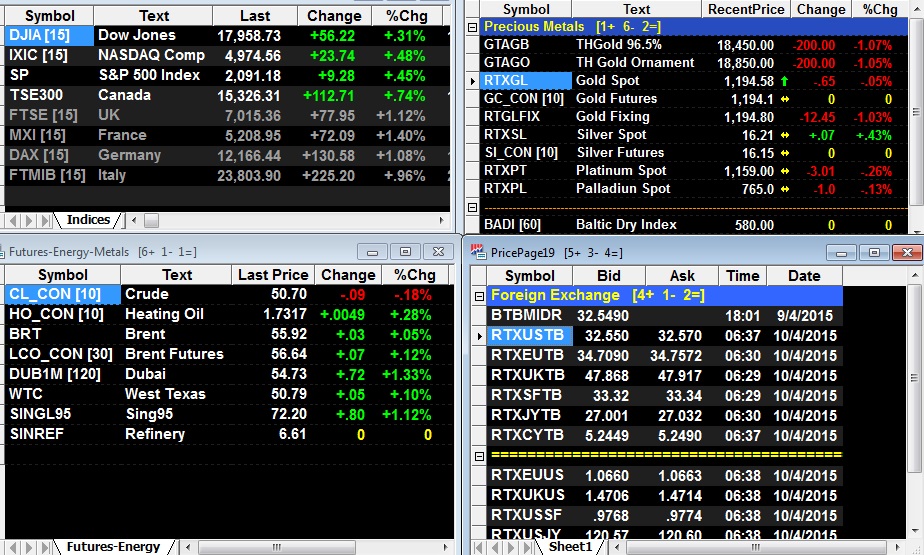Collapse the group above BADI row
The height and width of the screenshot is (555, 924).
coord(472,207)
